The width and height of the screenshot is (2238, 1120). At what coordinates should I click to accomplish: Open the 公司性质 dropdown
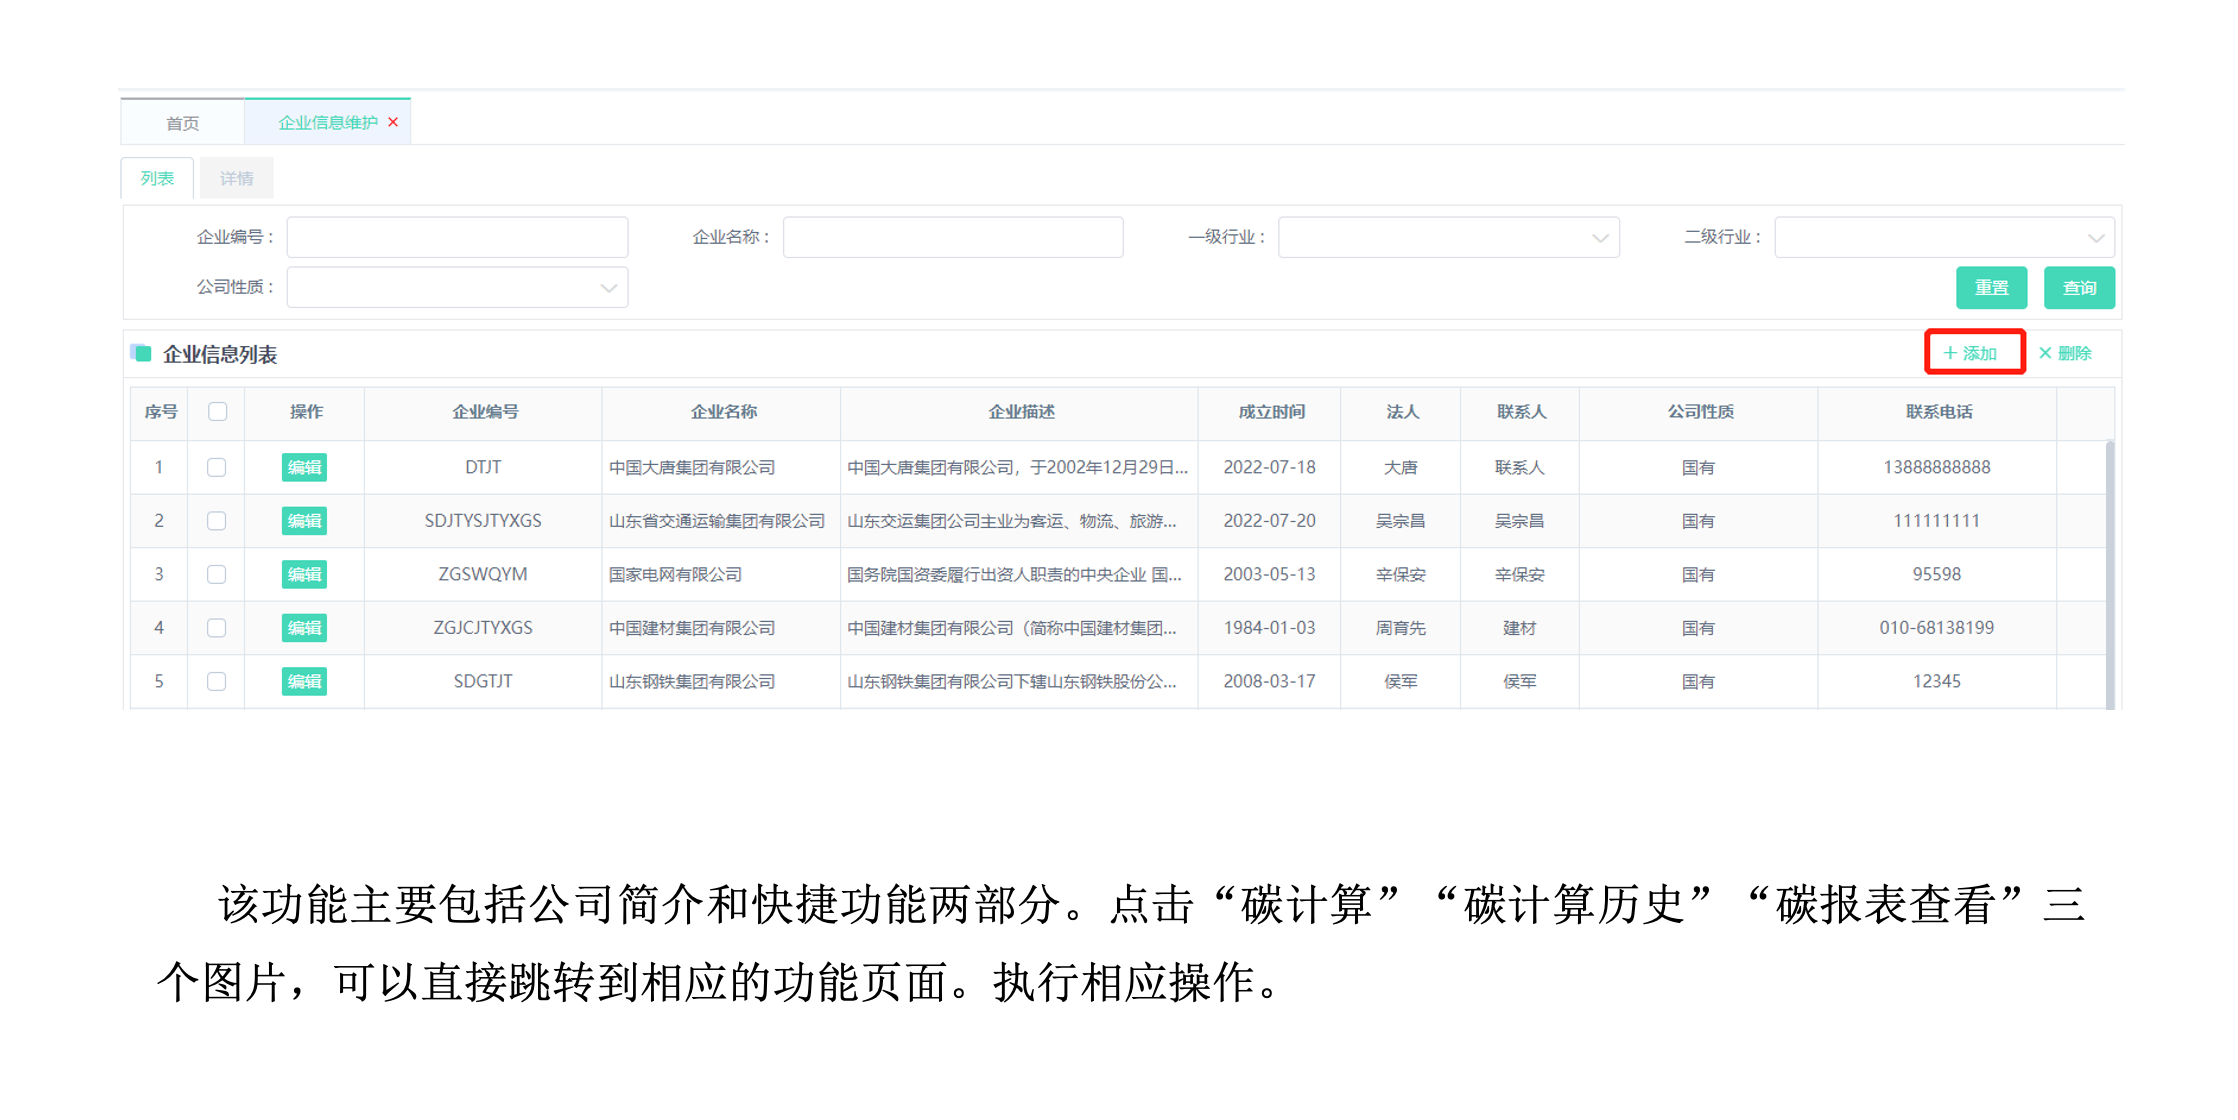(457, 287)
